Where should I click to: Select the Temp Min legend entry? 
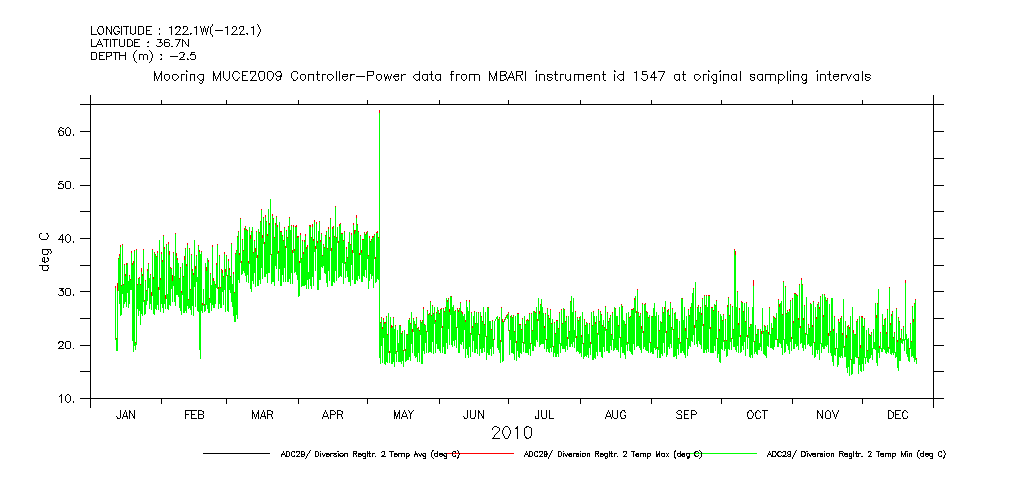[x=855, y=454]
